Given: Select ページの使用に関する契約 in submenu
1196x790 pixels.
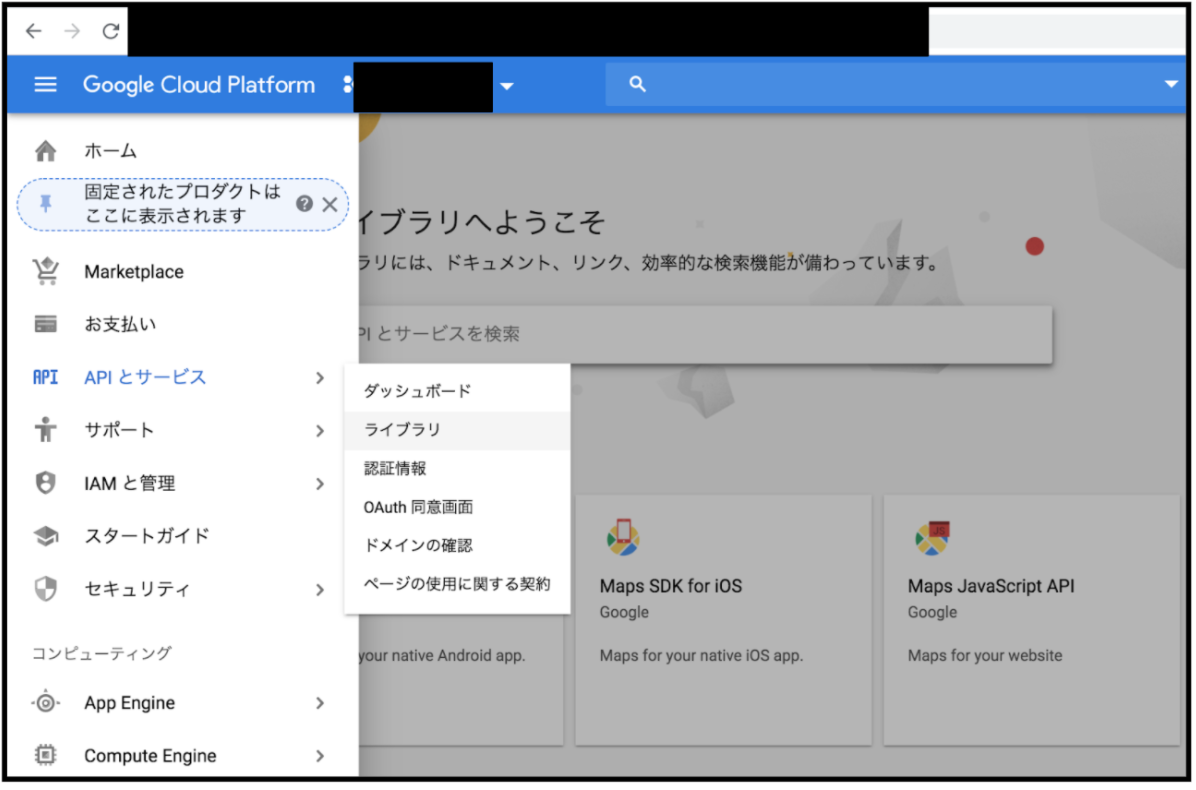Looking at the screenshot, I should [458, 585].
